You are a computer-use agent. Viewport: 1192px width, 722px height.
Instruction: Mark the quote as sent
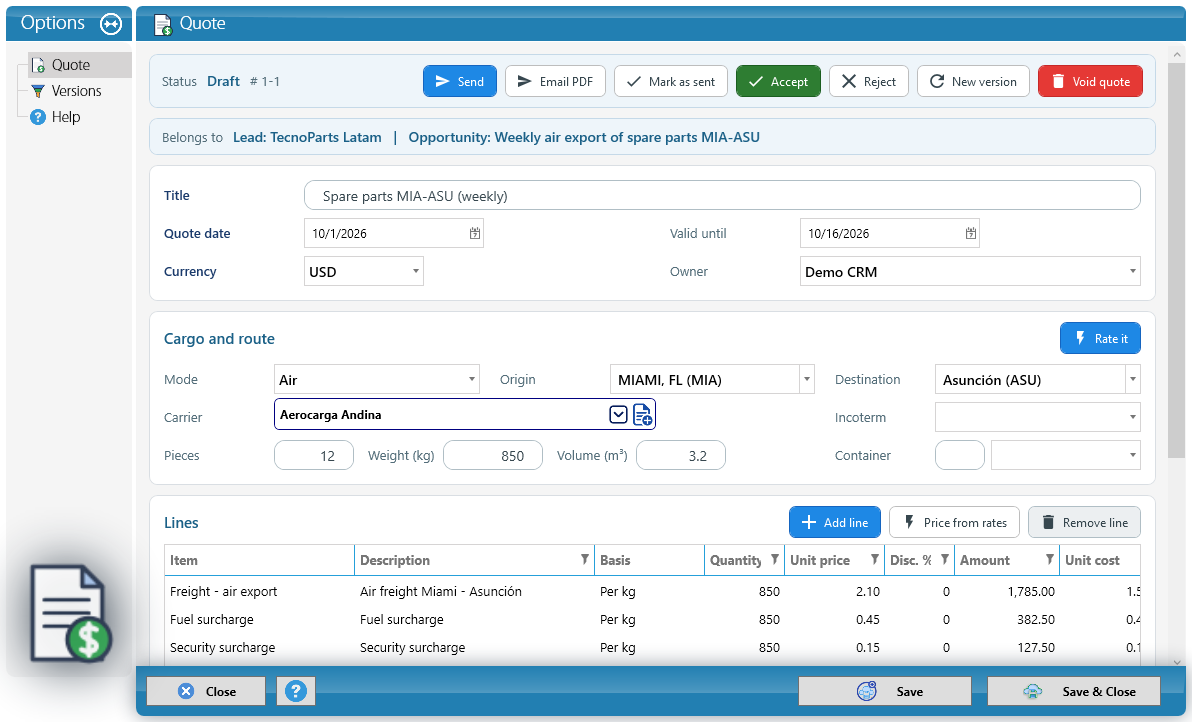click(x=670, y=81)
